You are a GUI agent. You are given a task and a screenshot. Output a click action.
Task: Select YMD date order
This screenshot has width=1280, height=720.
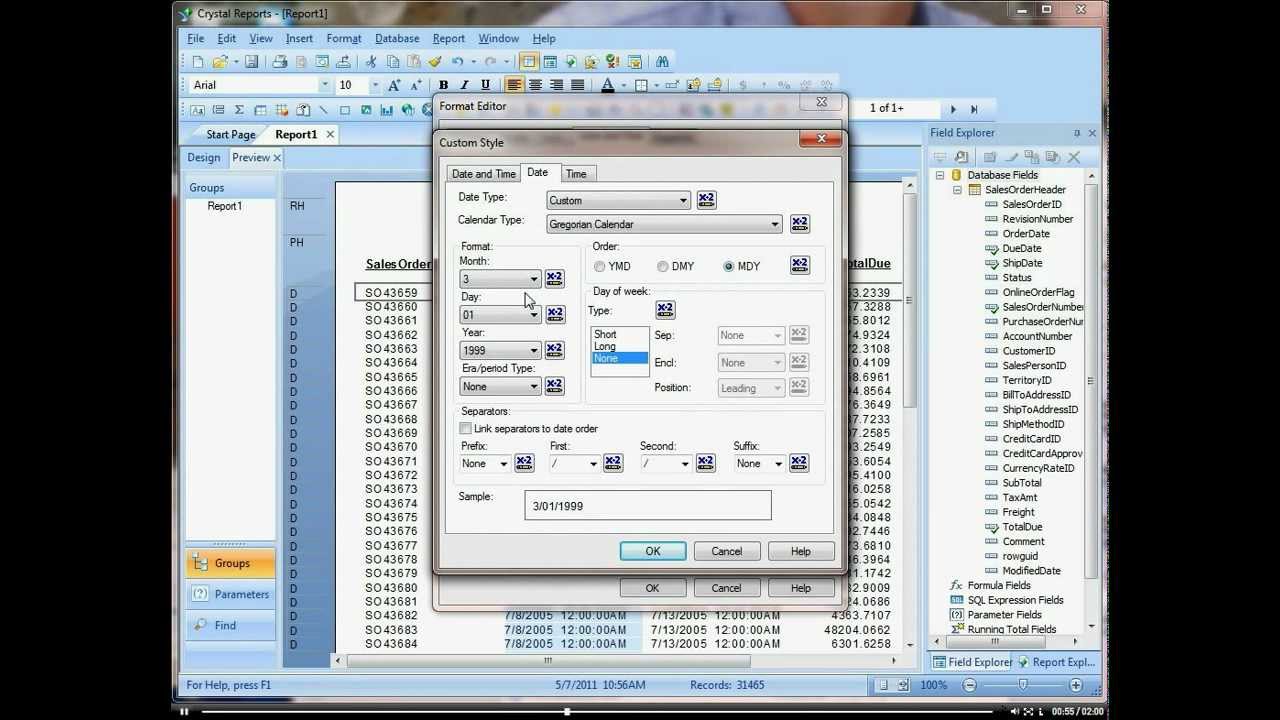pos(600,267)
